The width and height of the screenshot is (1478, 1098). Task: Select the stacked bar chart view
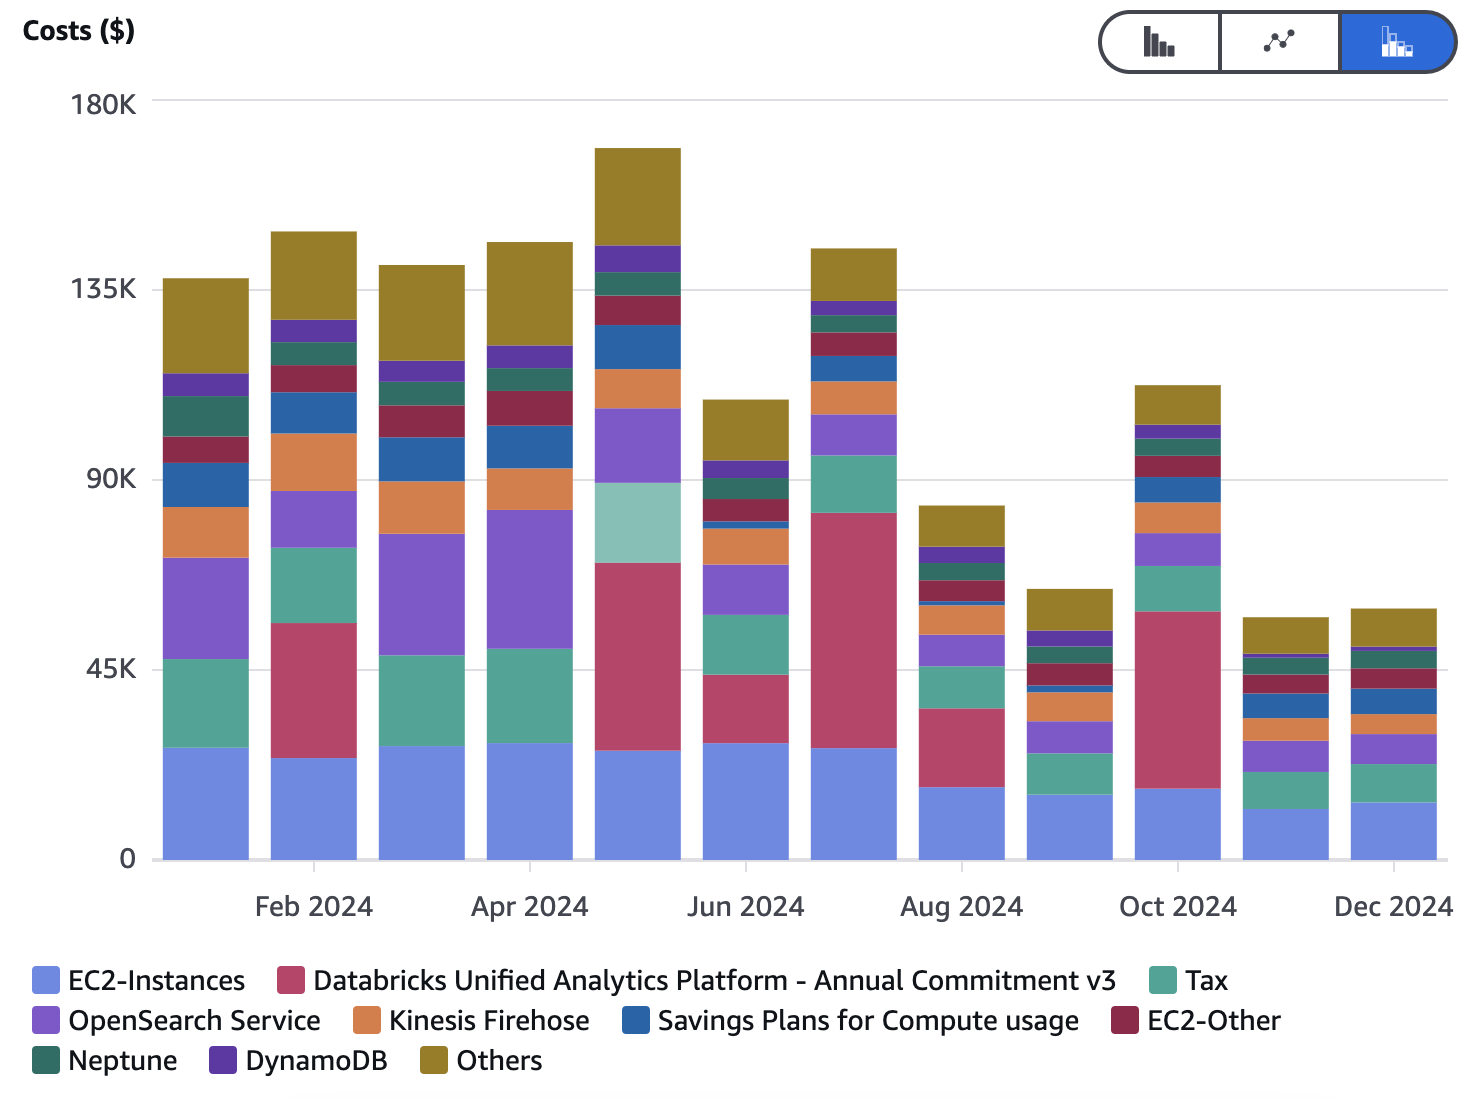(x=1397, y=42)
